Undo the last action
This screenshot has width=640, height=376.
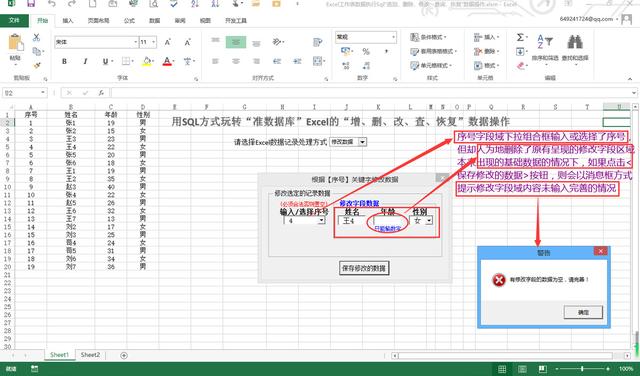pos(52,4)
